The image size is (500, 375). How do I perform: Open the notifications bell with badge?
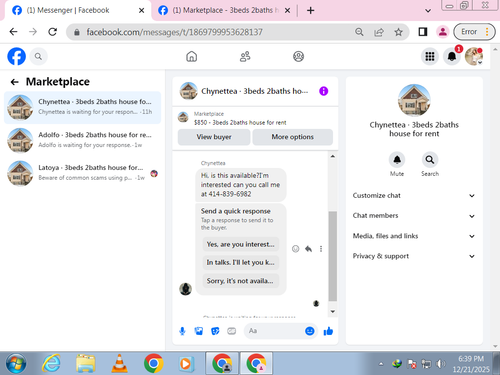tap(452, 56)
